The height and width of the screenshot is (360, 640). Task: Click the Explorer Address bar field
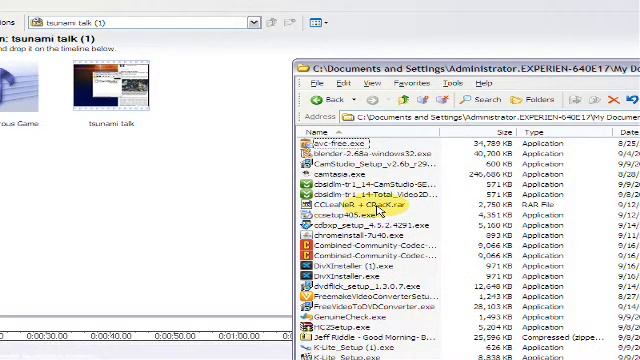(490, 117)
